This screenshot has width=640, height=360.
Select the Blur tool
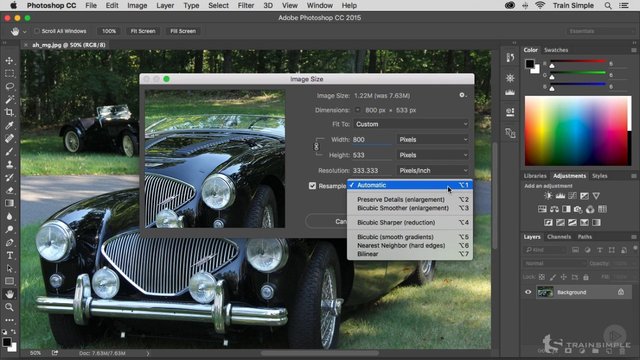pos(9,216)
